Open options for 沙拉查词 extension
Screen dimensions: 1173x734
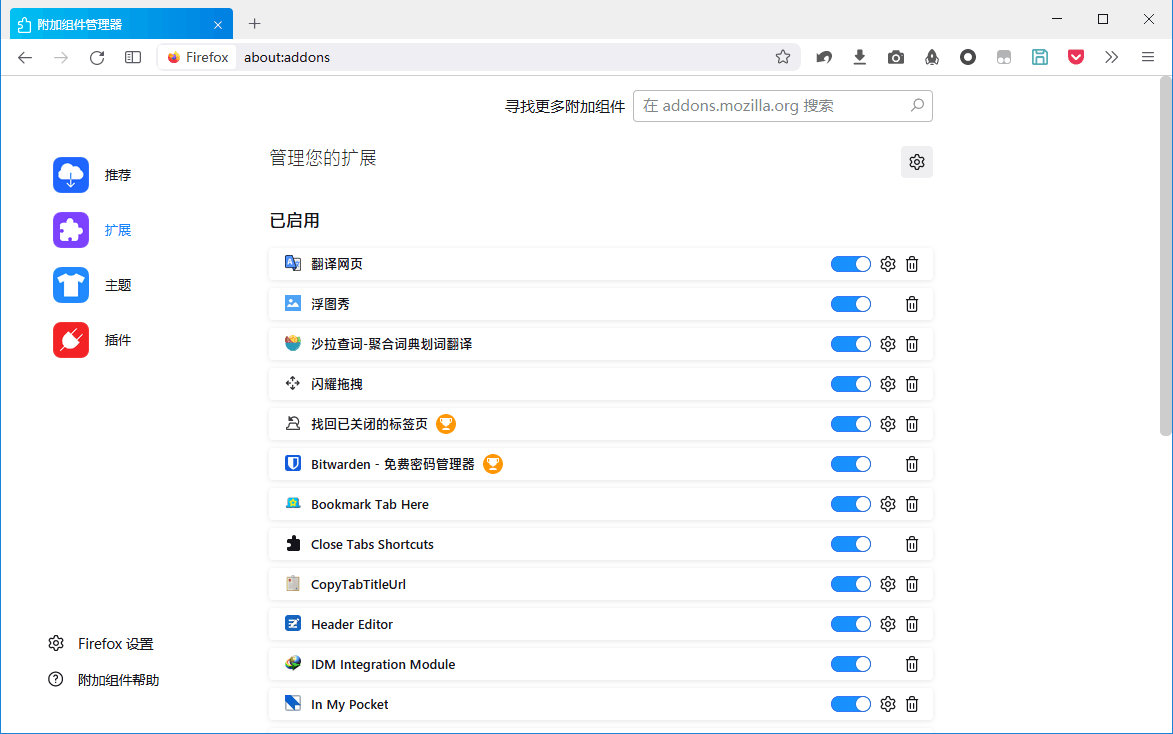[888, 344]
